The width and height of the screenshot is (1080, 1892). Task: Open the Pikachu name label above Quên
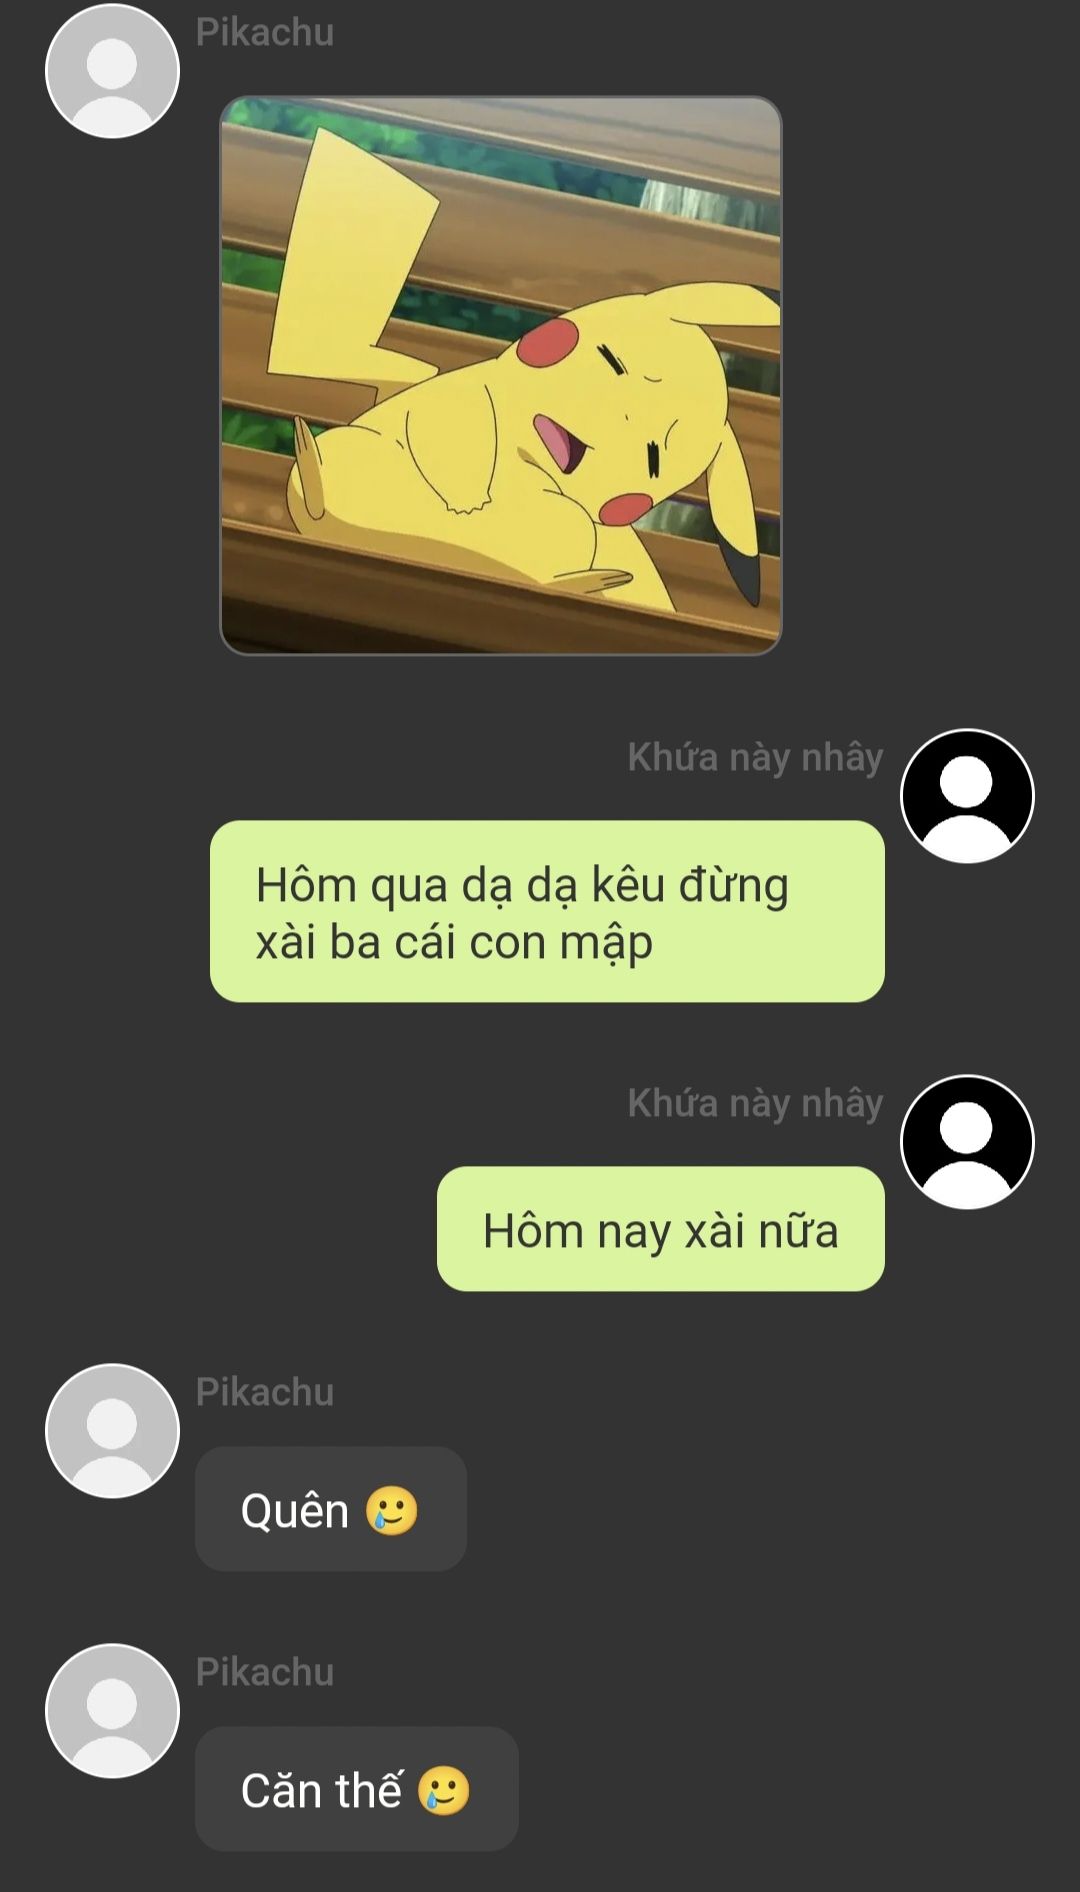tap(265, 1392)
